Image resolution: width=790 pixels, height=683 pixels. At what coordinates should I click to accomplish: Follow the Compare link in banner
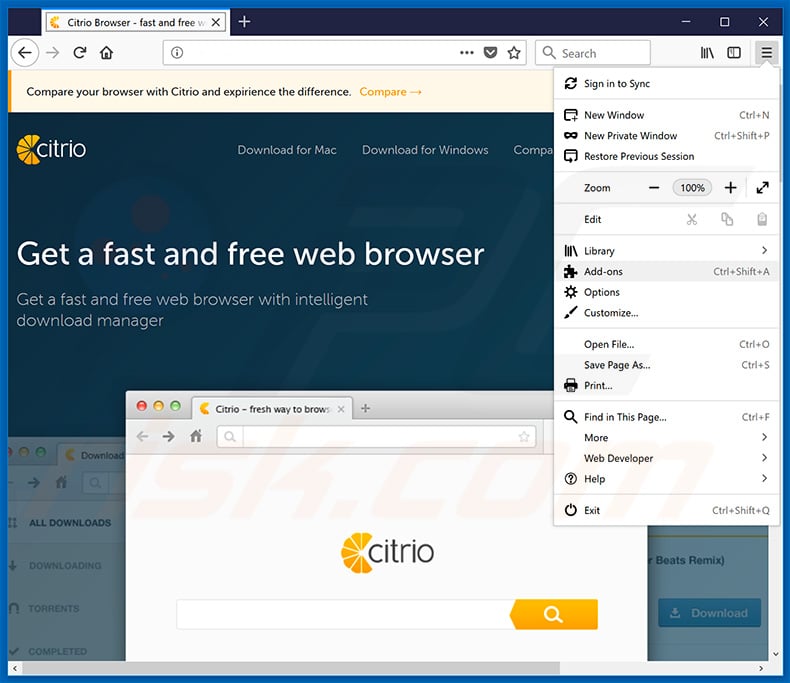[390, 92]
